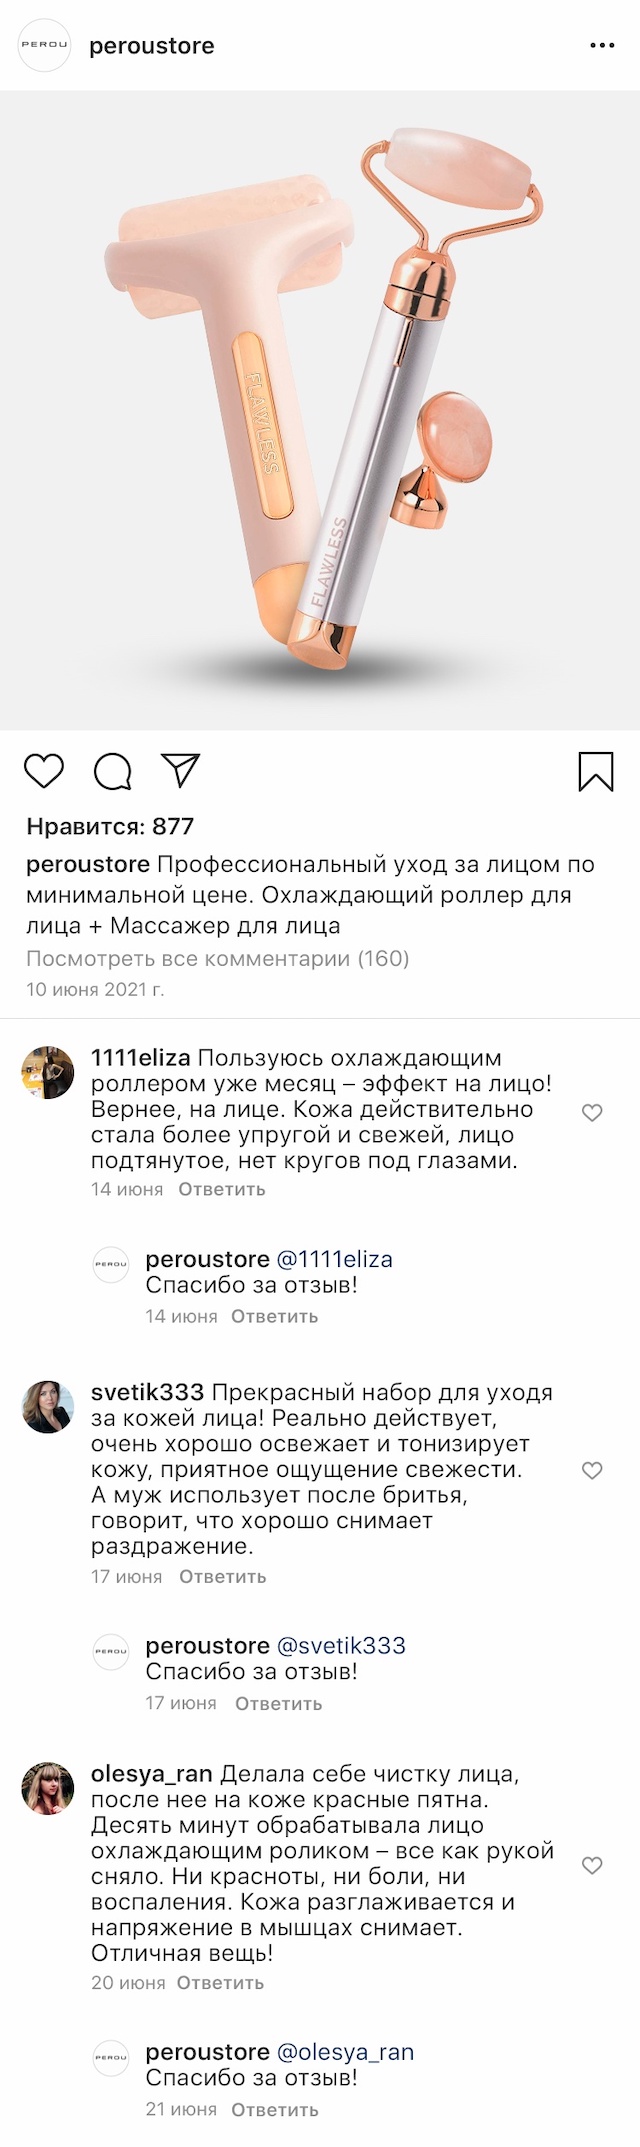640x2147 pixels.
Task: Open the three-dot post options menu
Action: tap(602, 46)
